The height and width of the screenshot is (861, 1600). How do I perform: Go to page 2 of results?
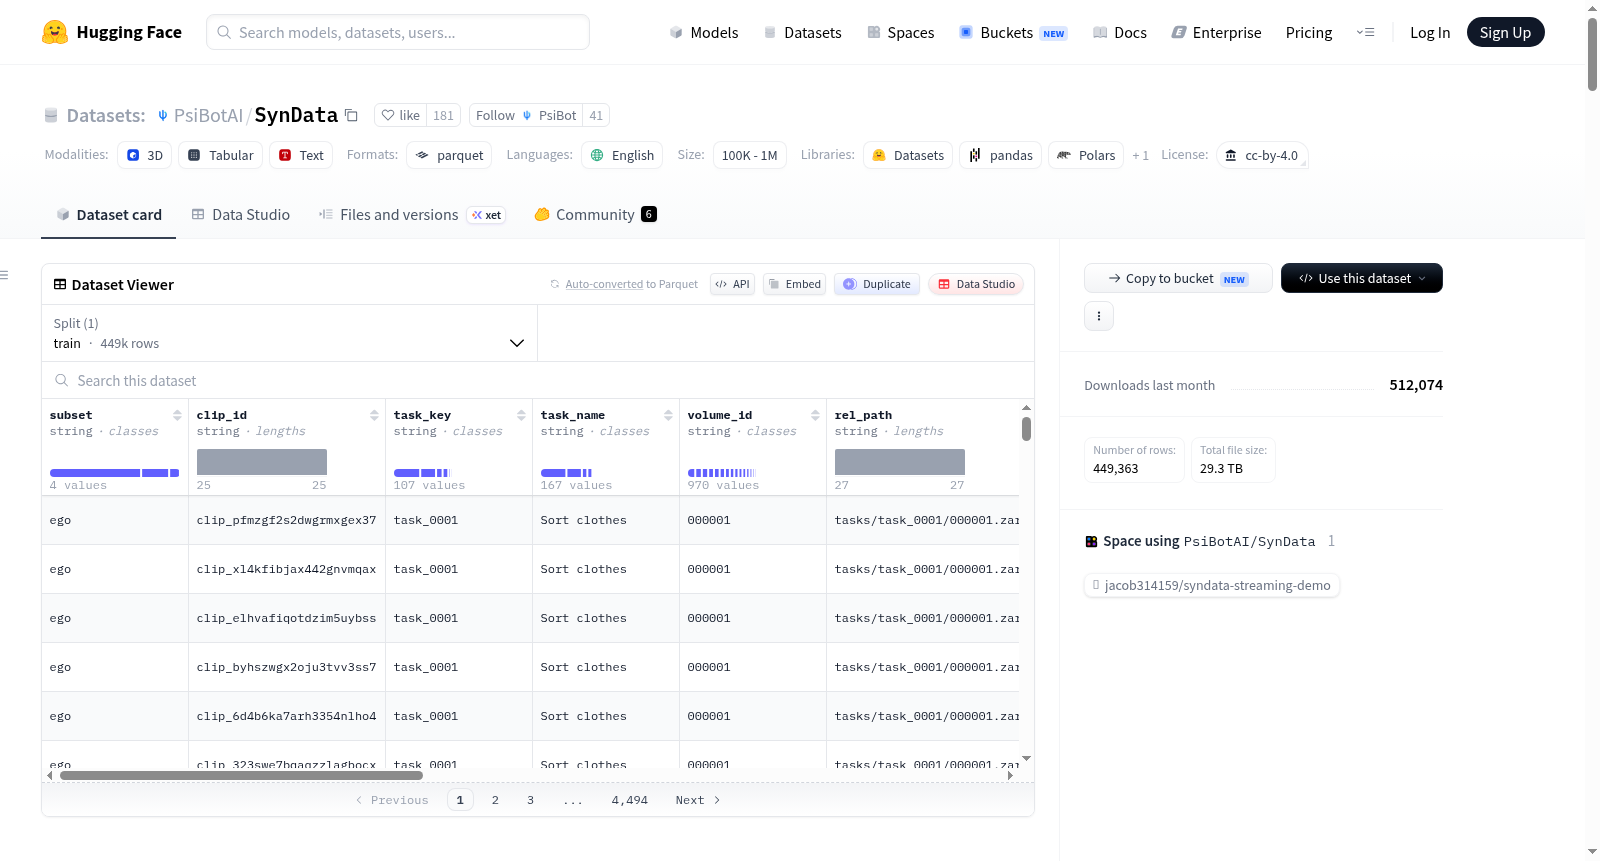click(495, 800)
